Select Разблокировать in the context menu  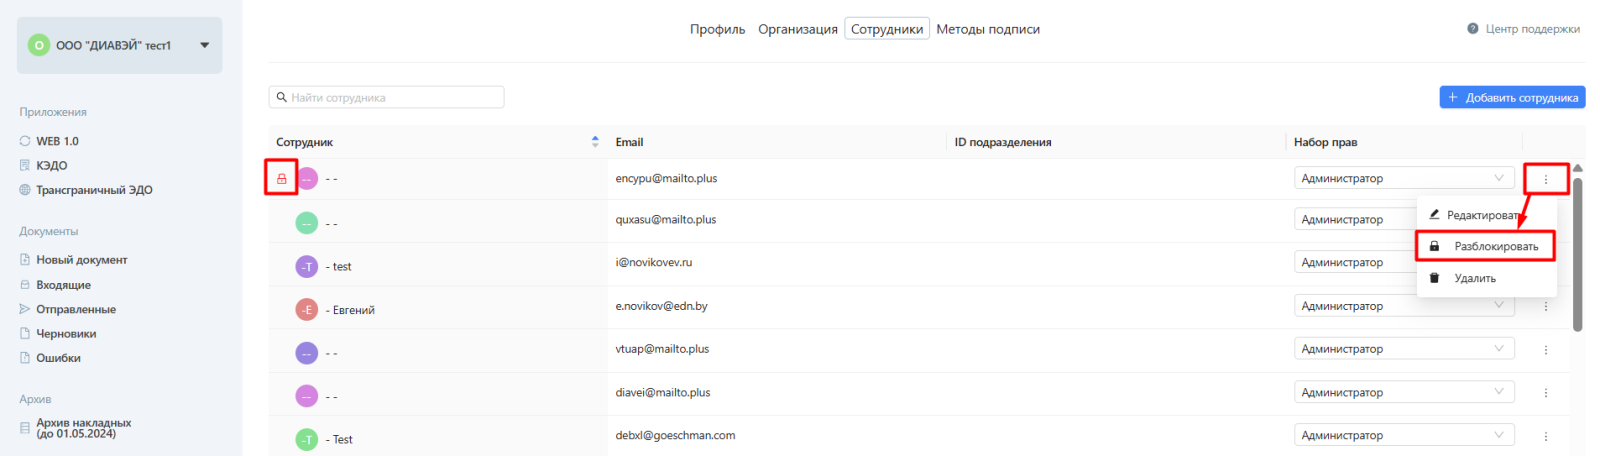(x=1495, y=247)
